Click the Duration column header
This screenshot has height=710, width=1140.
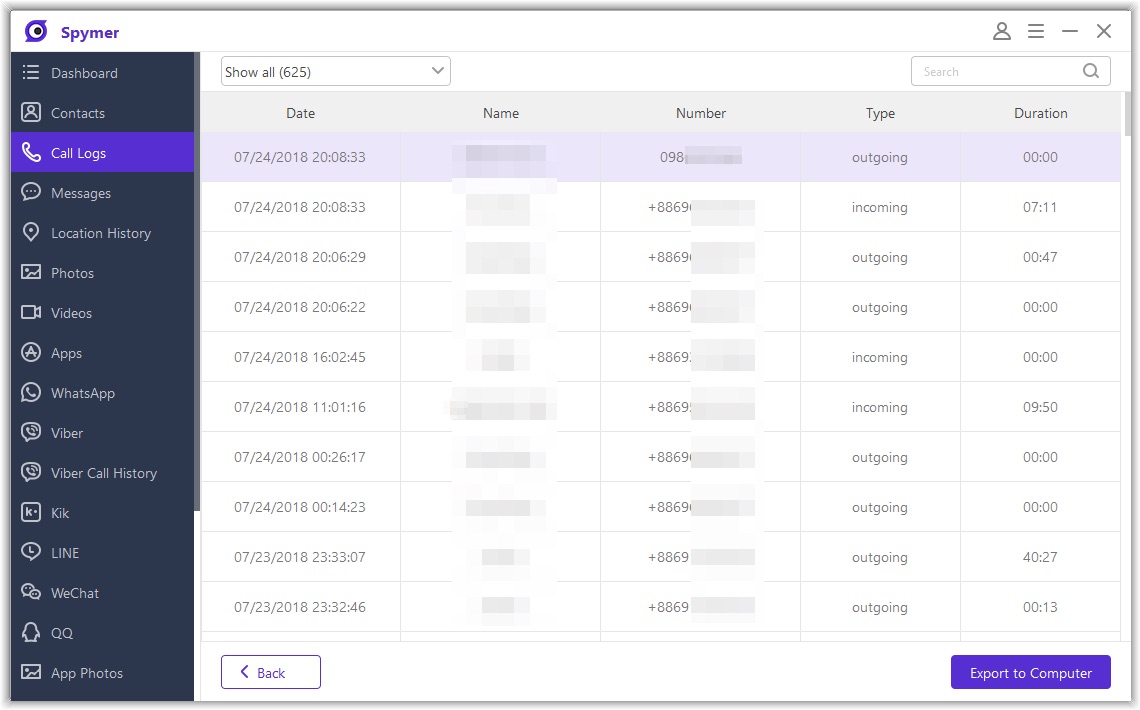(x=1040, y=113)
